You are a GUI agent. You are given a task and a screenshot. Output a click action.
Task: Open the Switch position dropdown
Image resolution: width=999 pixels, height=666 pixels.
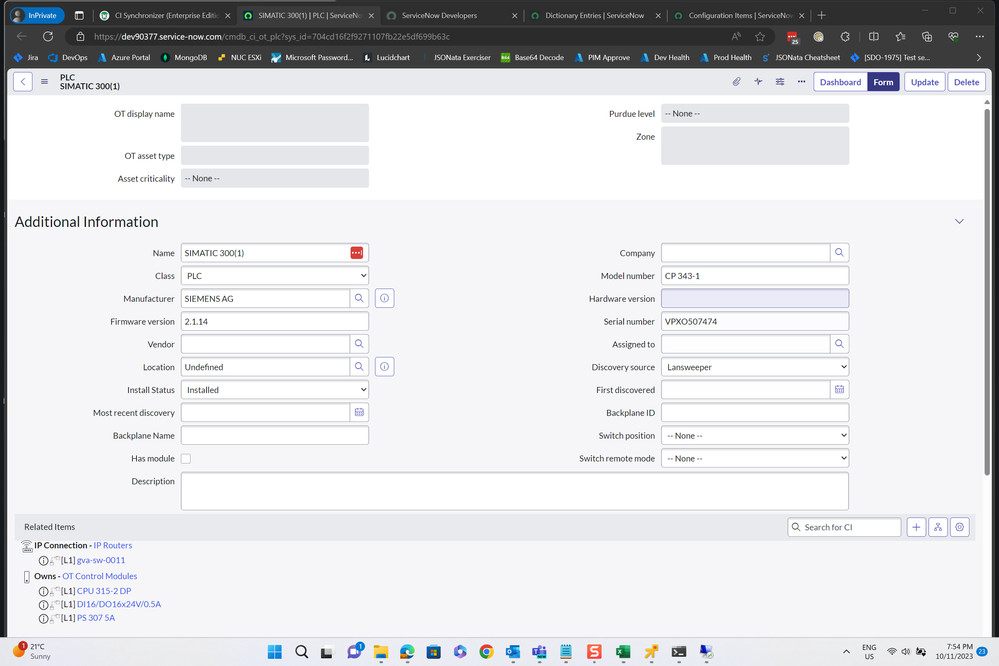(x=755, y=436)
